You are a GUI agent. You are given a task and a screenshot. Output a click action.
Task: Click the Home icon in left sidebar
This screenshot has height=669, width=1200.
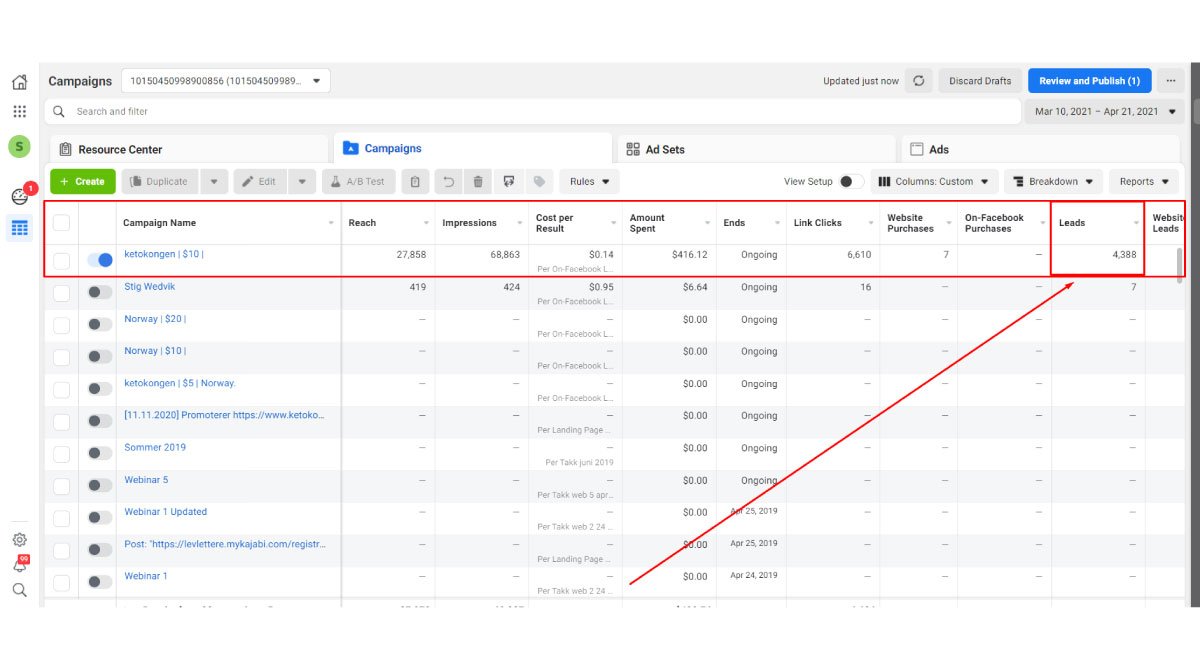pyautogui.click(x=19, y=82)
